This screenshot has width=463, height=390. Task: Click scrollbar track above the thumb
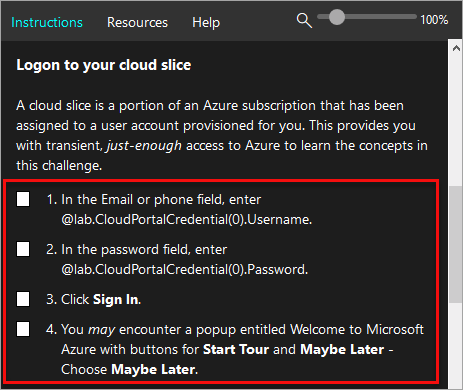pyautogui.click(x=455, y=120)
